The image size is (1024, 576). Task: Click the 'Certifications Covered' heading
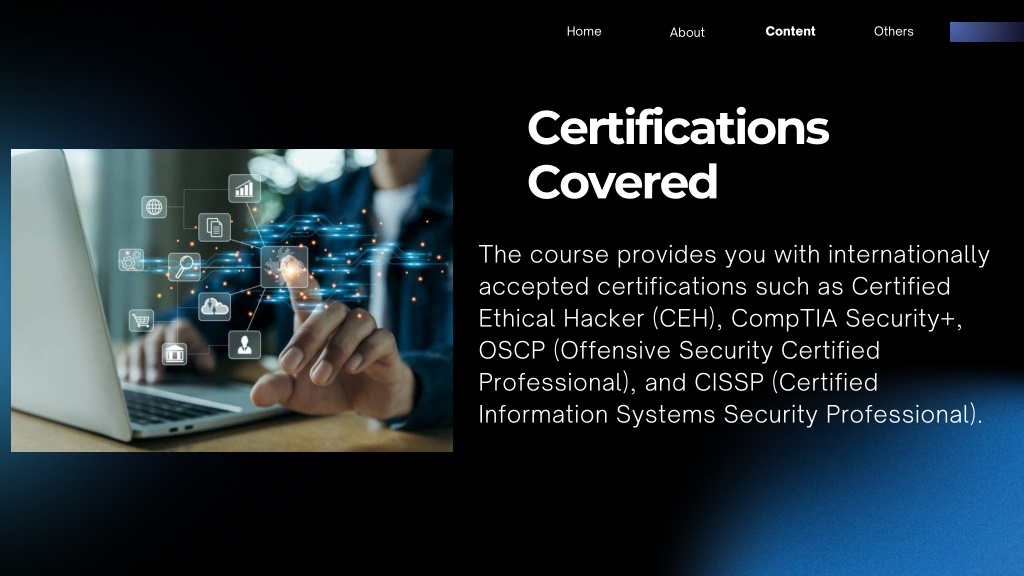point(678,154)
